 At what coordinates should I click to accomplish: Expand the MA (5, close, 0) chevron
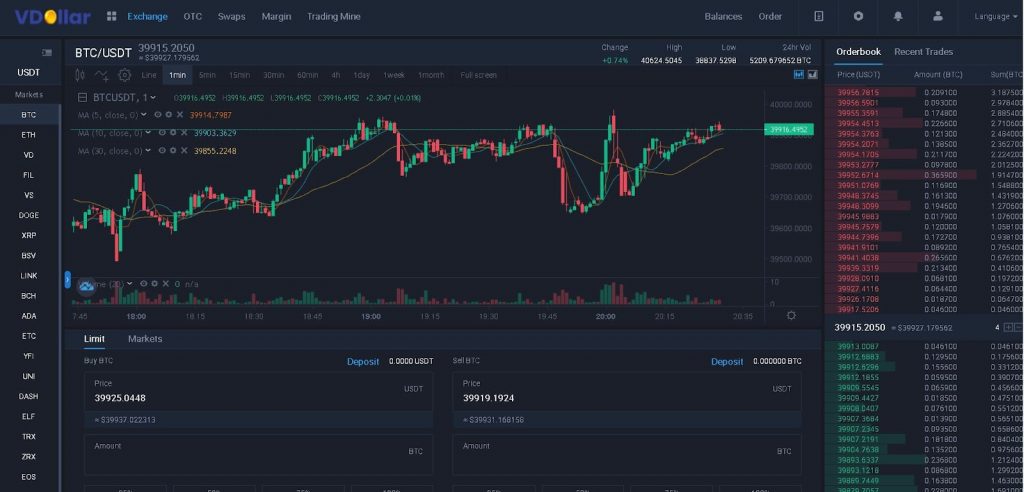click(x=144, y=114)
